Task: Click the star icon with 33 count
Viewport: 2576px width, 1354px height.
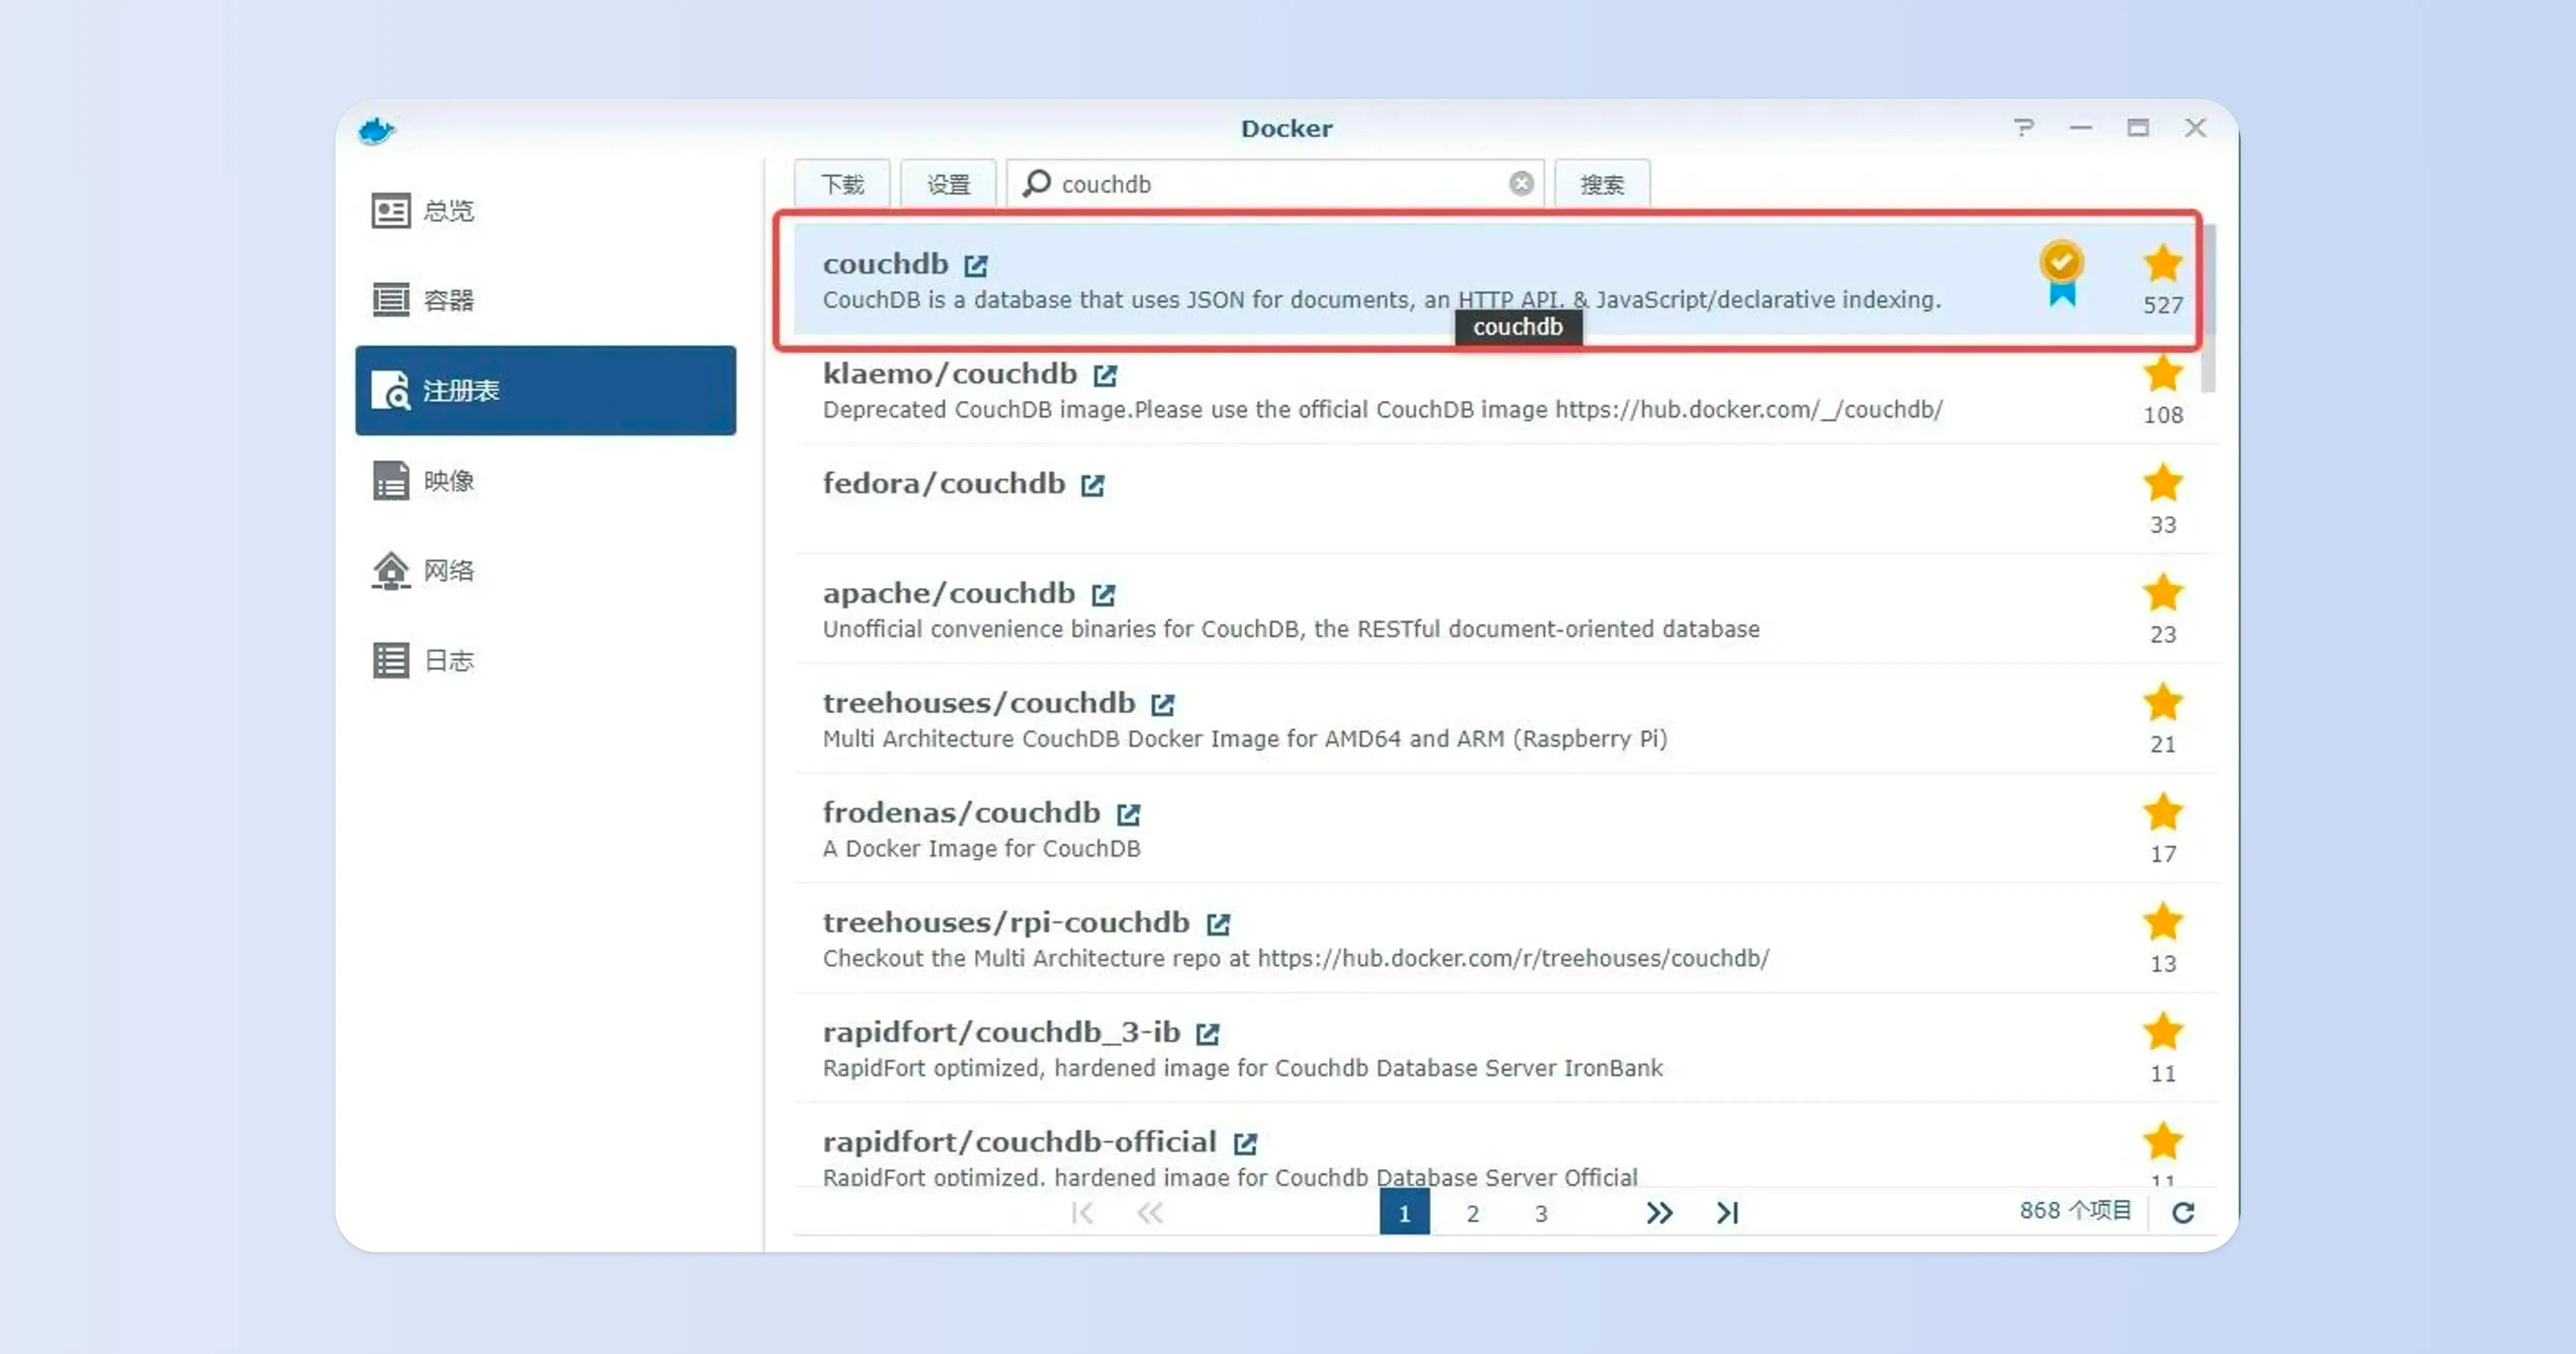Action: 2162,483
